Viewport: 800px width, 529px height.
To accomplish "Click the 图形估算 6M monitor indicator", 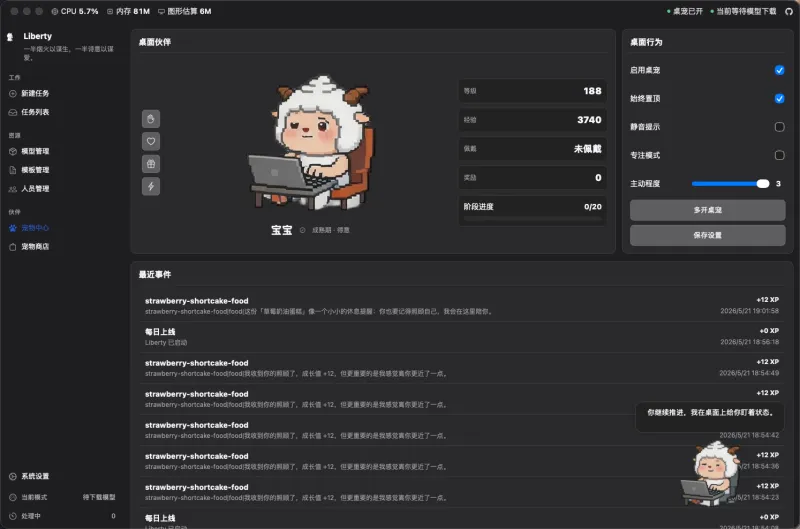I will (184, 11).
